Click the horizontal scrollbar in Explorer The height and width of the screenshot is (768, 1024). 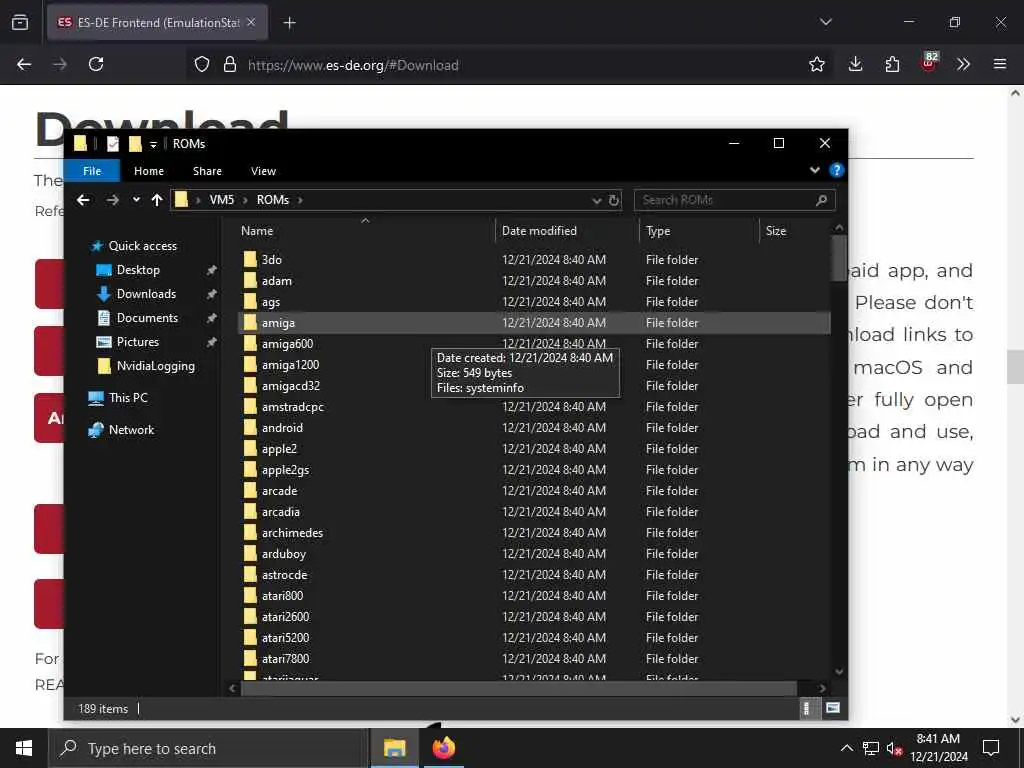[519, 688]
